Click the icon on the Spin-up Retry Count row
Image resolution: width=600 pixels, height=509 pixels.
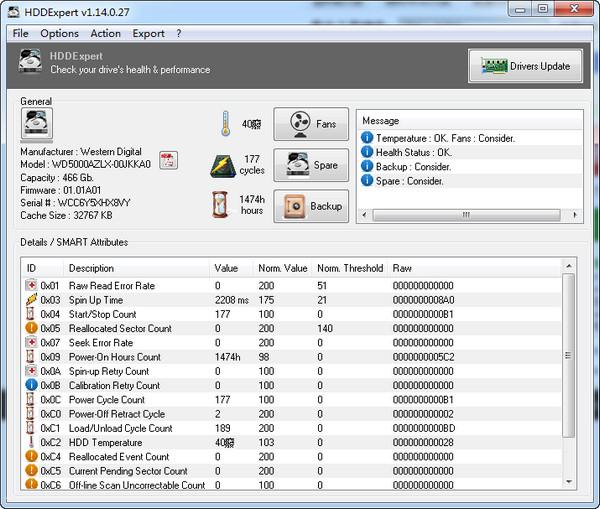[31, 370]
